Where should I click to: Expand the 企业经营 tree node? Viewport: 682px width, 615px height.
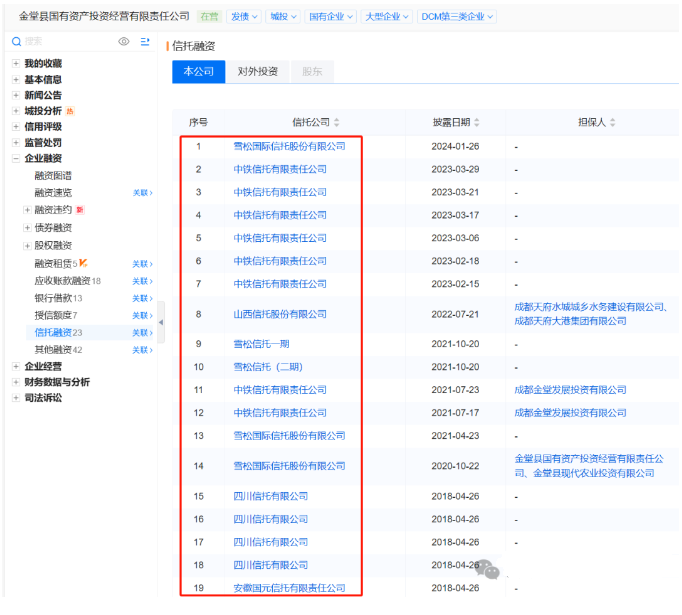(16, 366)
